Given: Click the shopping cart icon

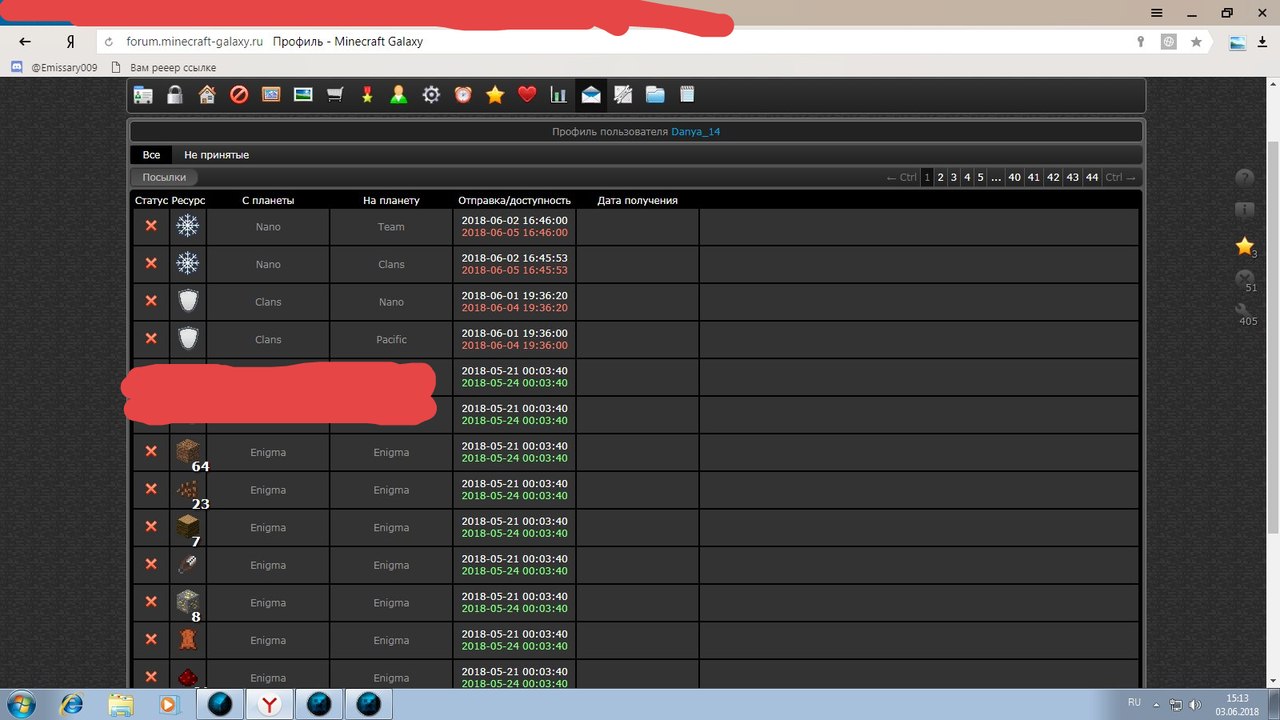Looking at the screenshot, I should point(335,95).
